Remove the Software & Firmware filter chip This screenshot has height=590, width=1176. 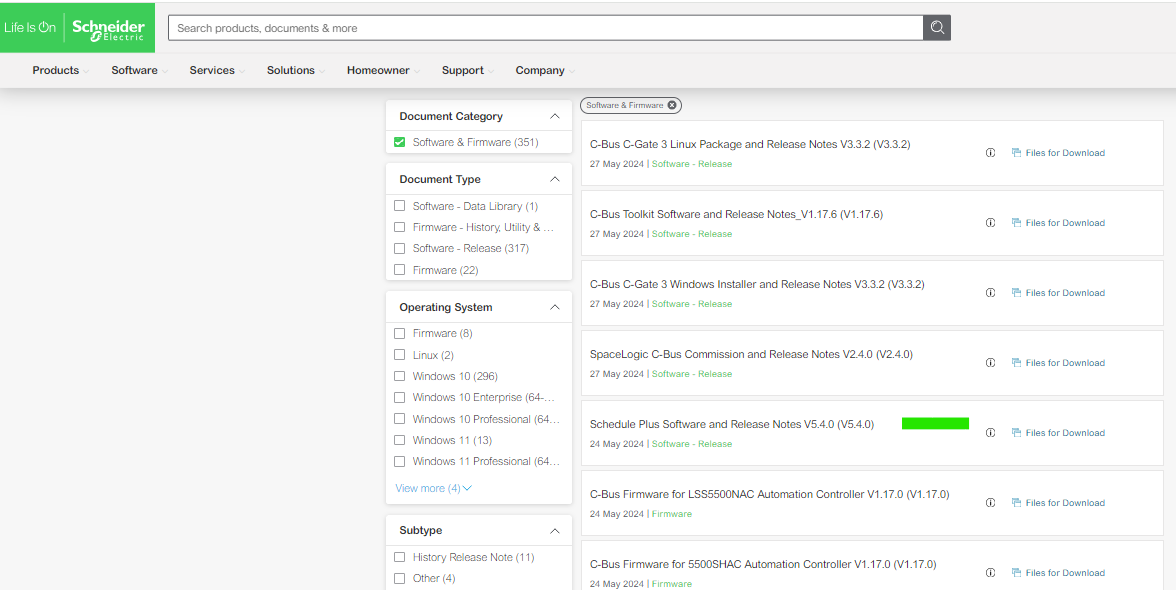click(672, 105)
